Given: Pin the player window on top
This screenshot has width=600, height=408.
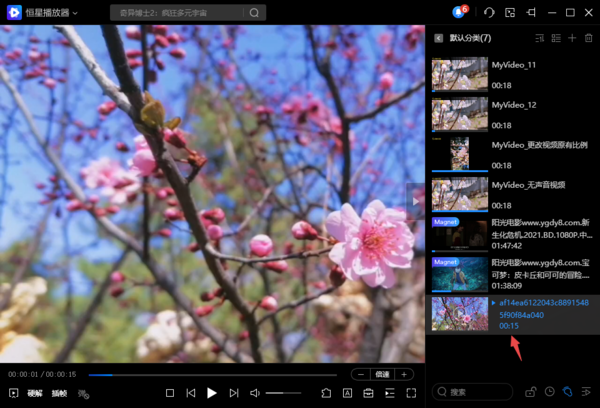Looking at the screenshot, I should [x=531, y=13].
